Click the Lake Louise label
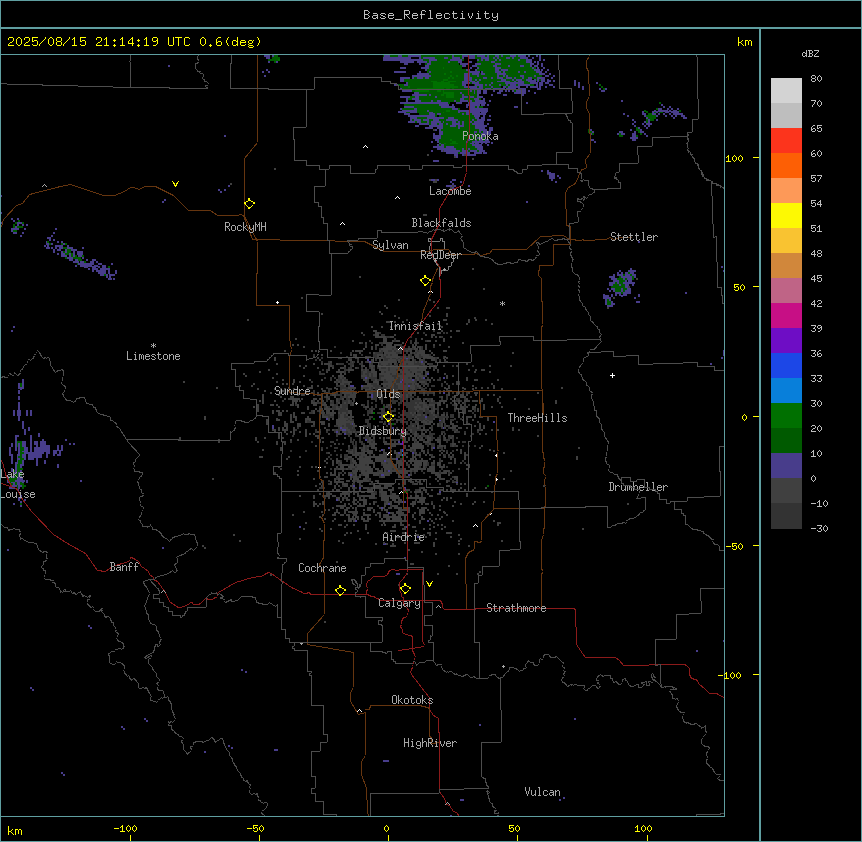862x842 pixels. click(16, 484)
